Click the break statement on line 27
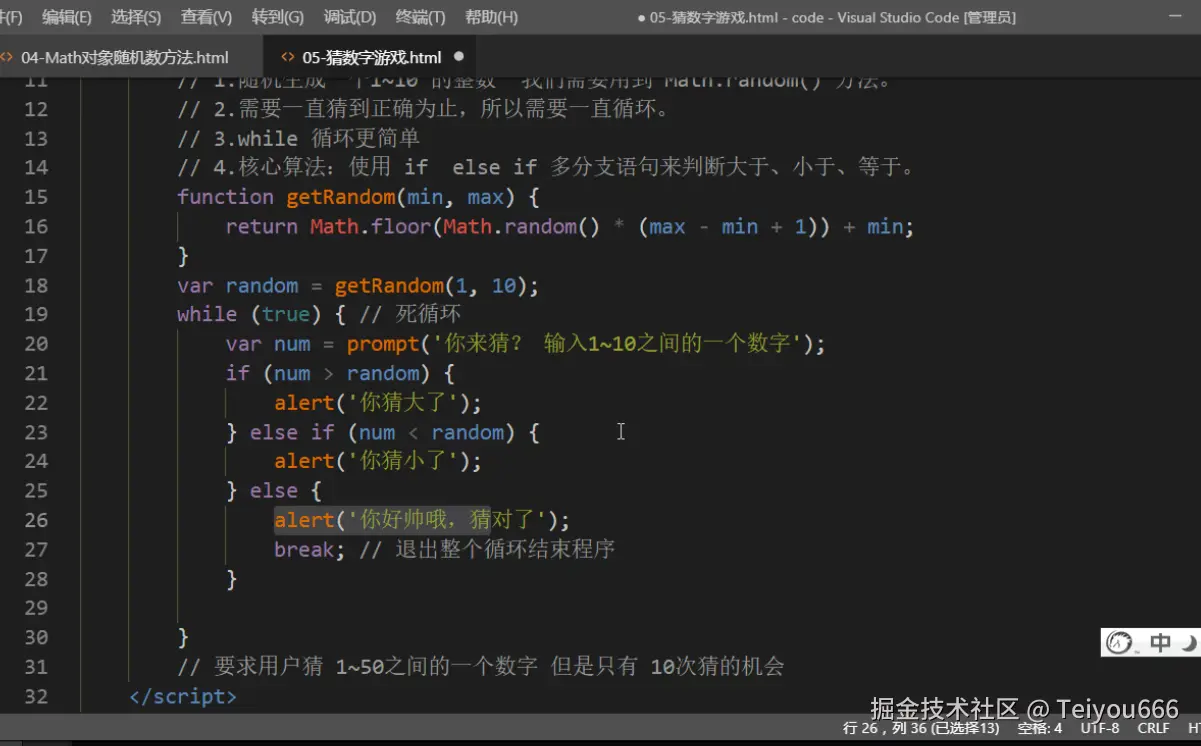 (310, 549)
